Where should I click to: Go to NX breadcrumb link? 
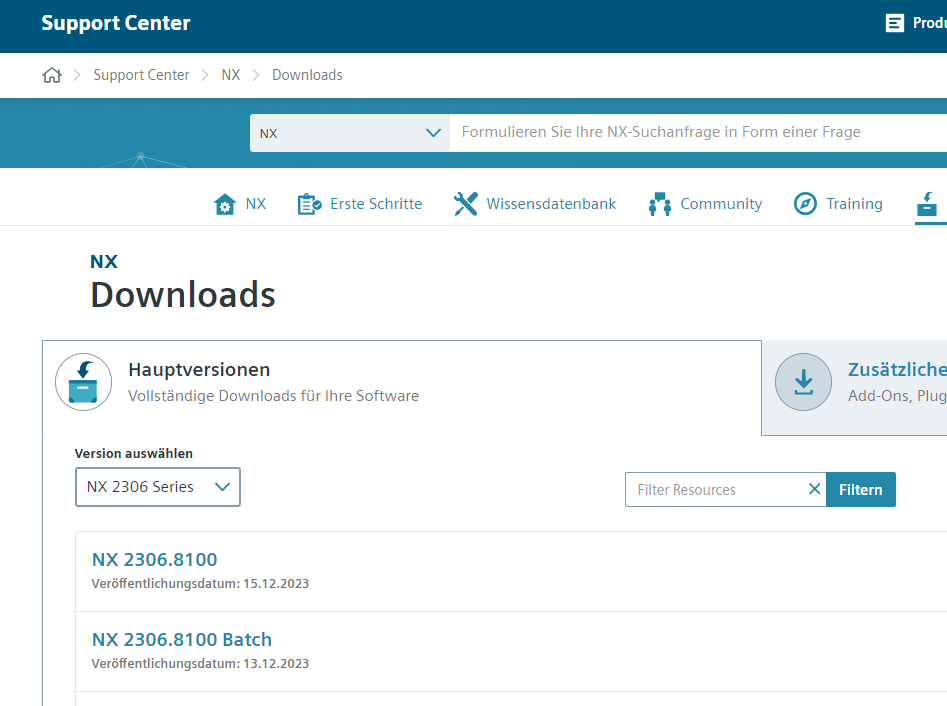click(x=231, y=75)
